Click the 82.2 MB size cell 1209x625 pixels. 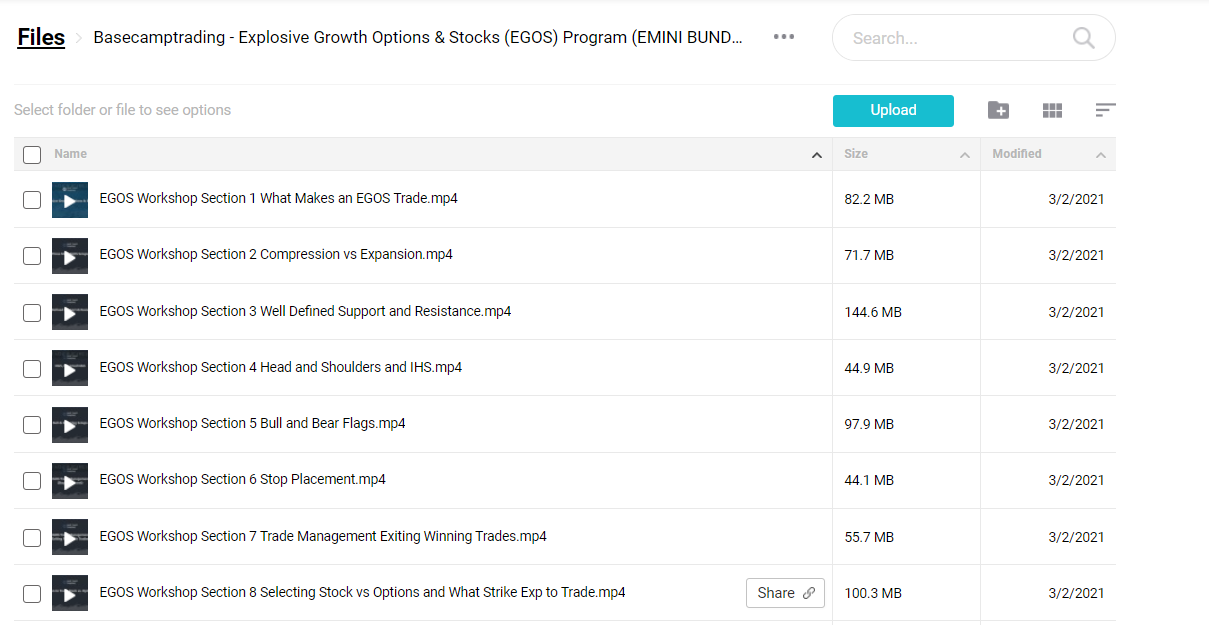click(x=869, y=199)
